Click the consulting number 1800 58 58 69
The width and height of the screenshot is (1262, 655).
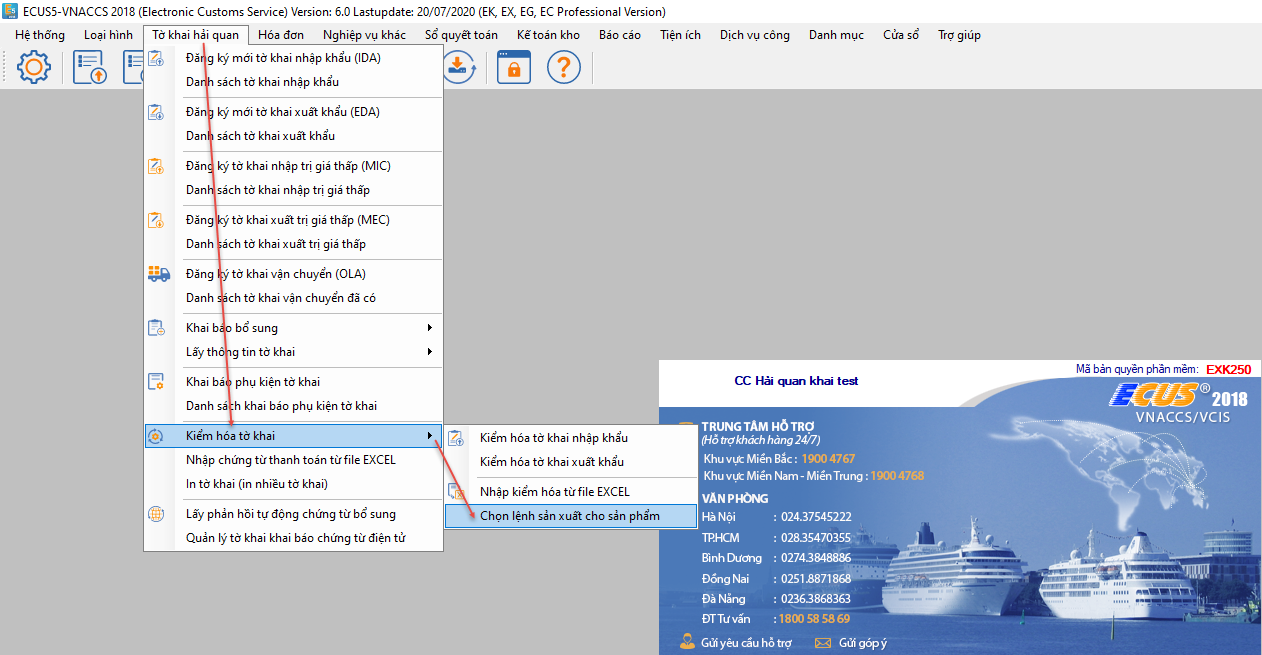tap(814, 619)
